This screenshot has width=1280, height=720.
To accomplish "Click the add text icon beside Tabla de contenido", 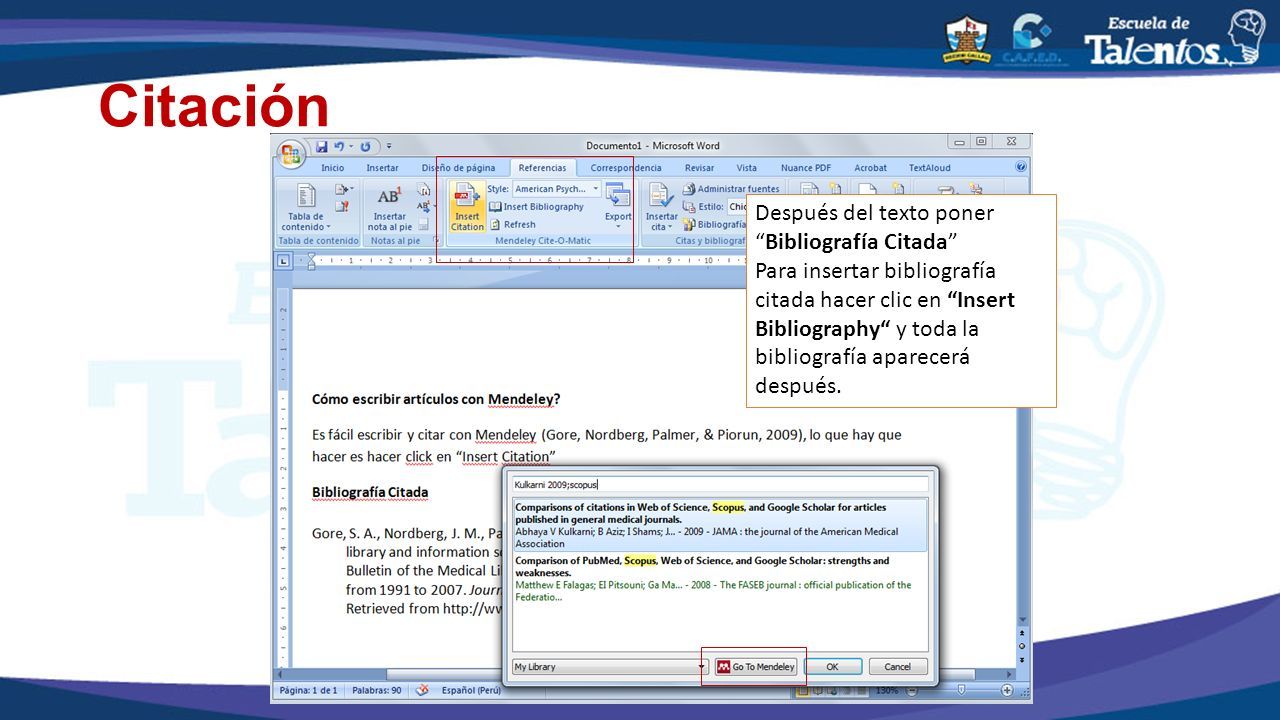I will tap(343, 189).
